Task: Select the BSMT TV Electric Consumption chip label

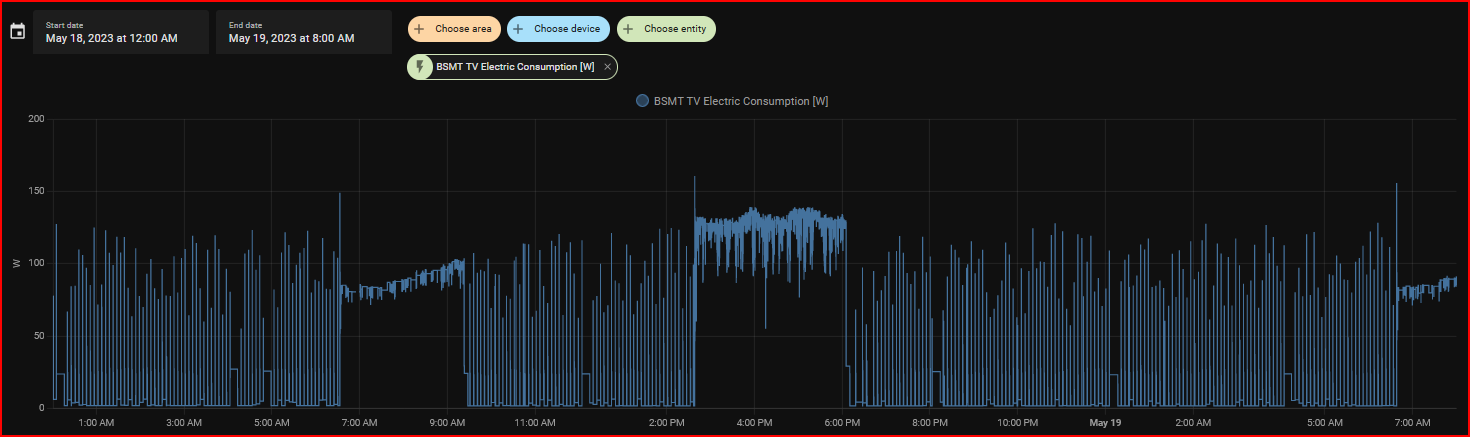Action: pos(515,67)
